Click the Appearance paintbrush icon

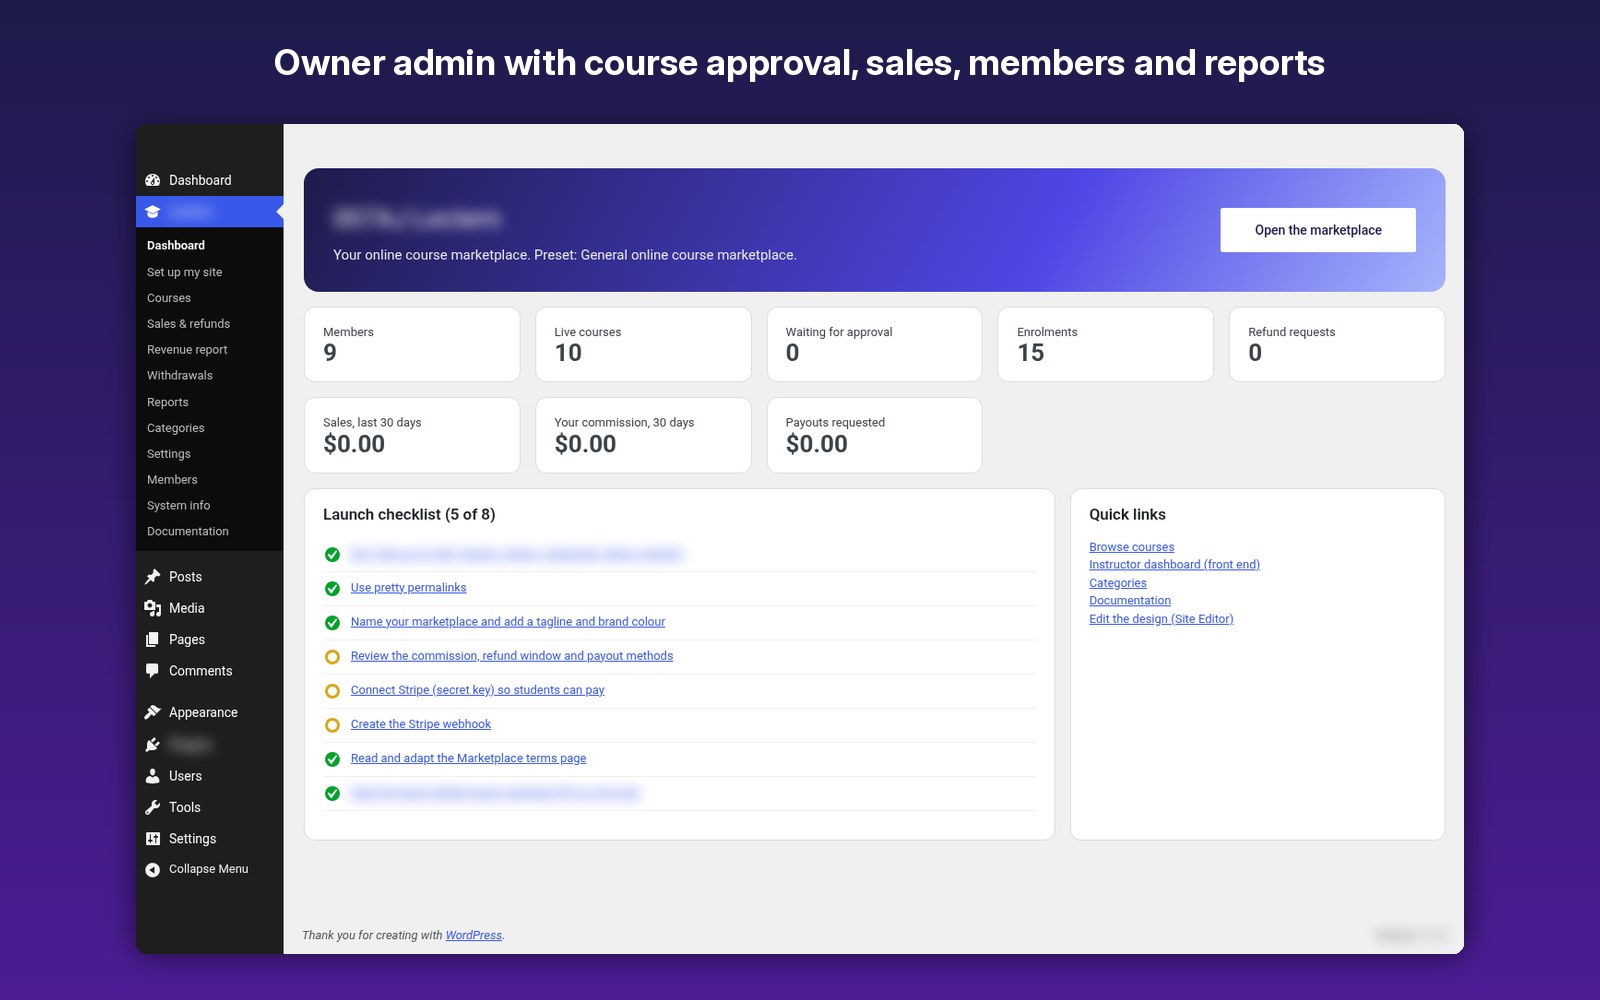pyautogui.click(x=153, y=712)
